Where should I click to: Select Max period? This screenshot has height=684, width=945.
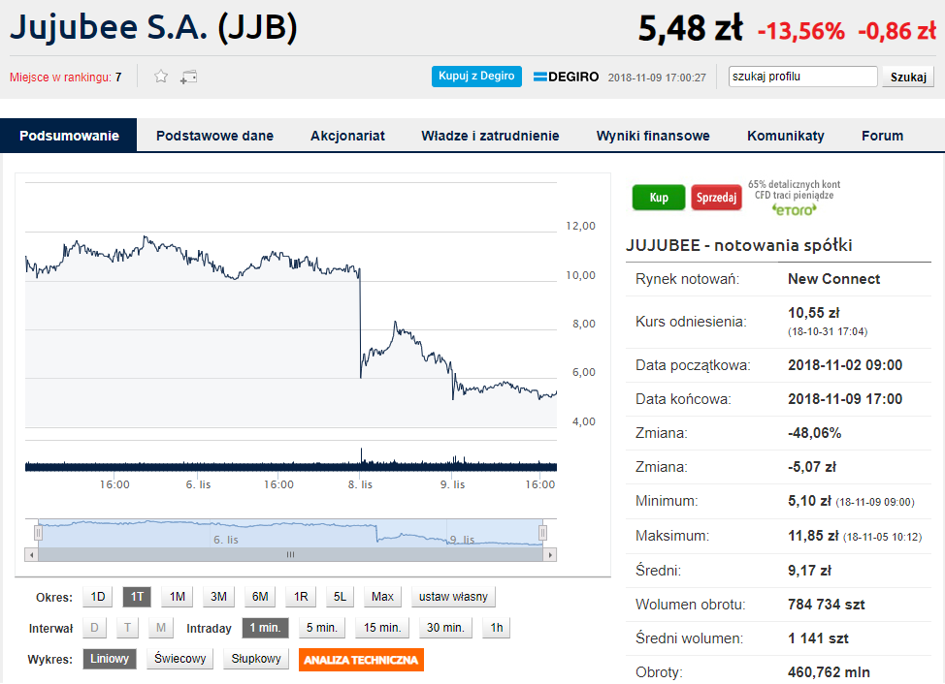click(382, 597)
